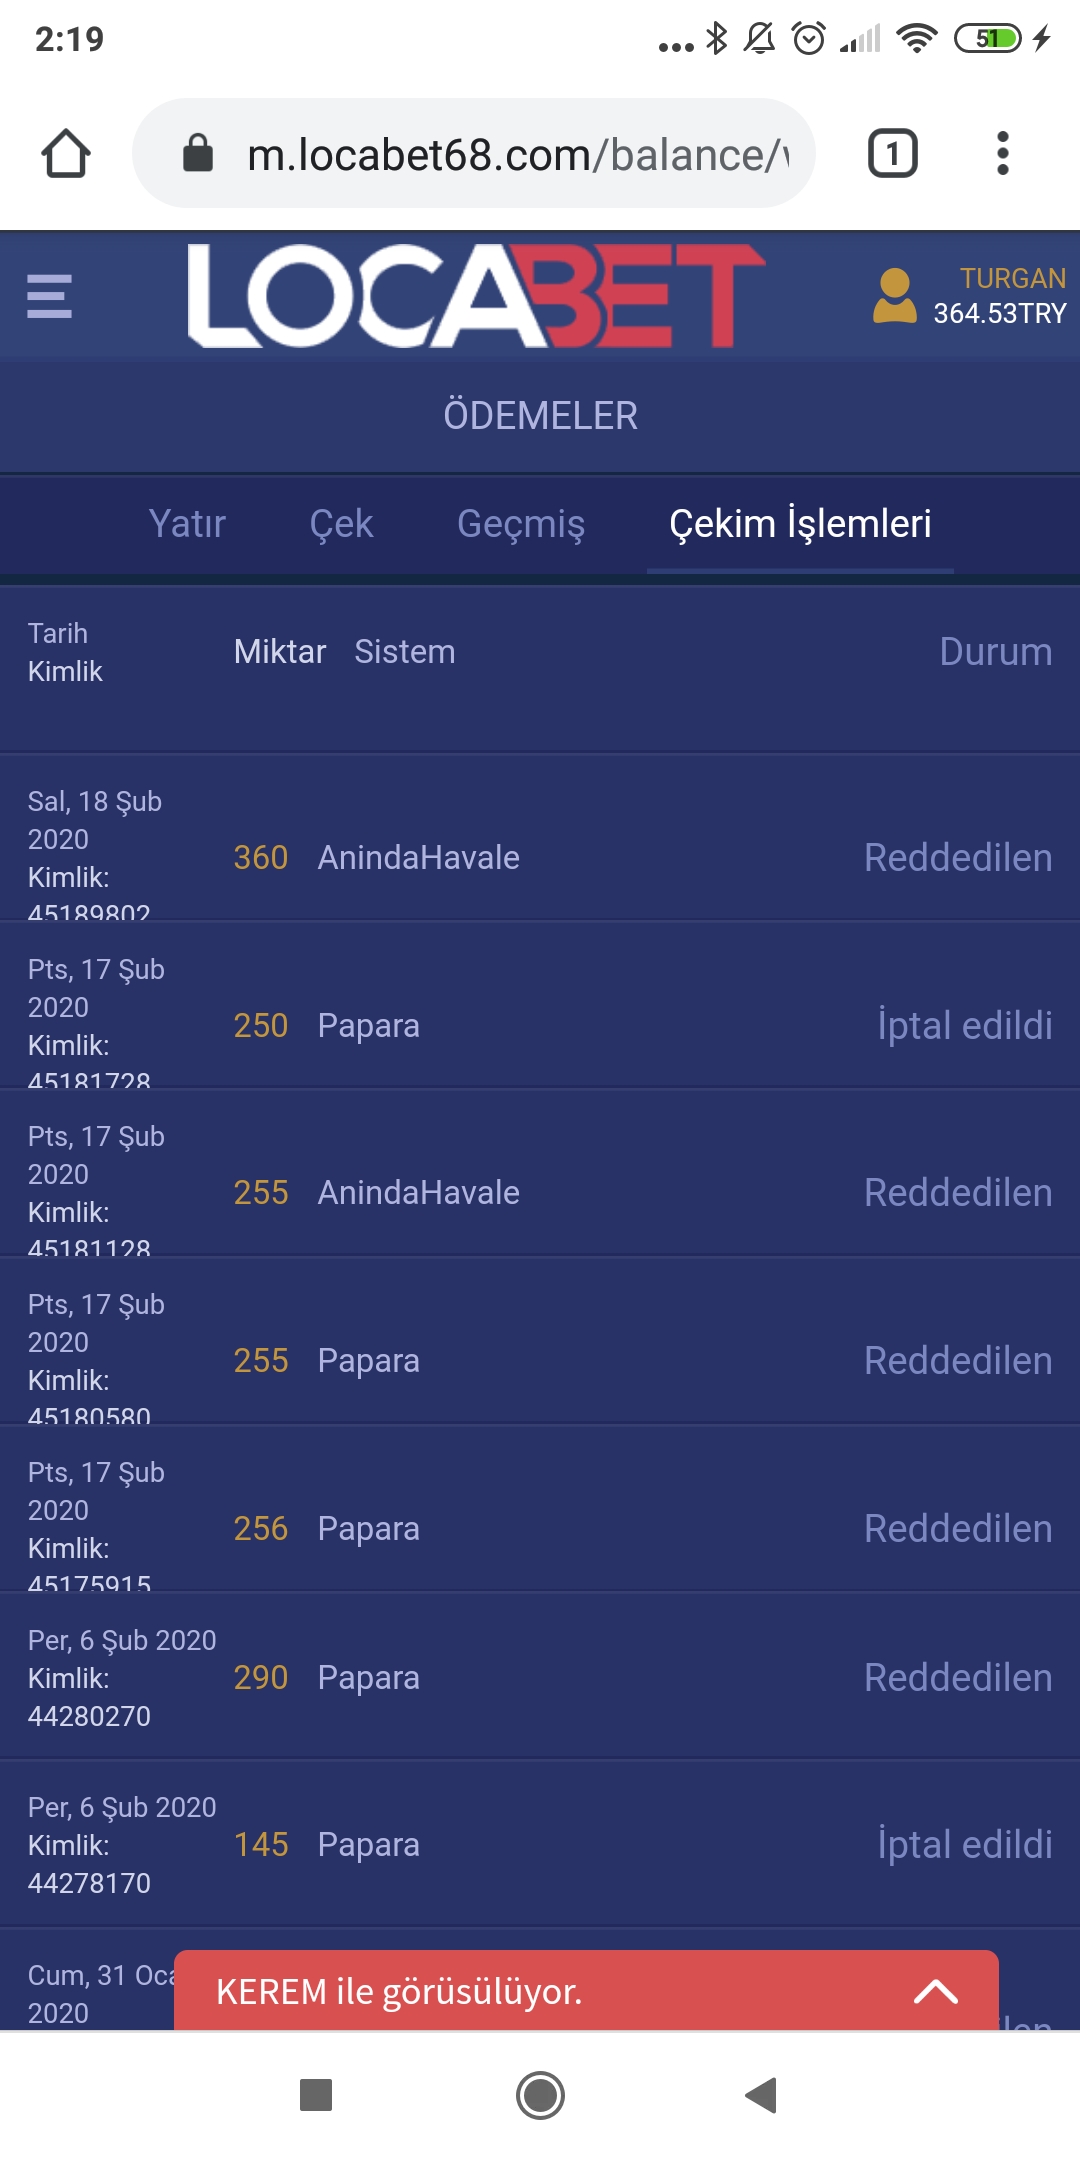Open the hamburger menu

click(x=49, y=297)
